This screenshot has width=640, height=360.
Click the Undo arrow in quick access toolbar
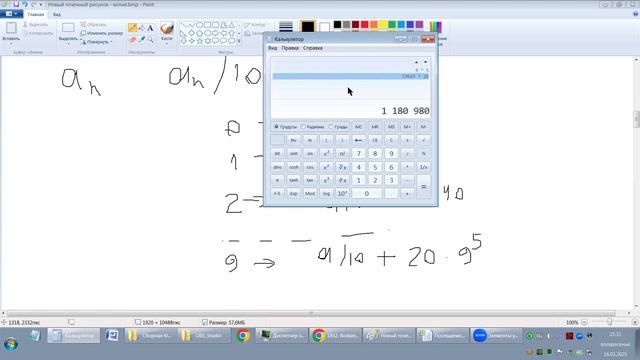(24, 4)
